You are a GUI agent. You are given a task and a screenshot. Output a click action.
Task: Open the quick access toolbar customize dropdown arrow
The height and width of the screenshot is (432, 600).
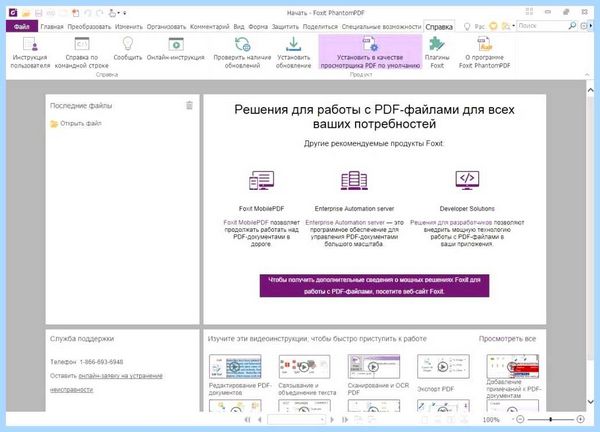[x=125, y=13]
